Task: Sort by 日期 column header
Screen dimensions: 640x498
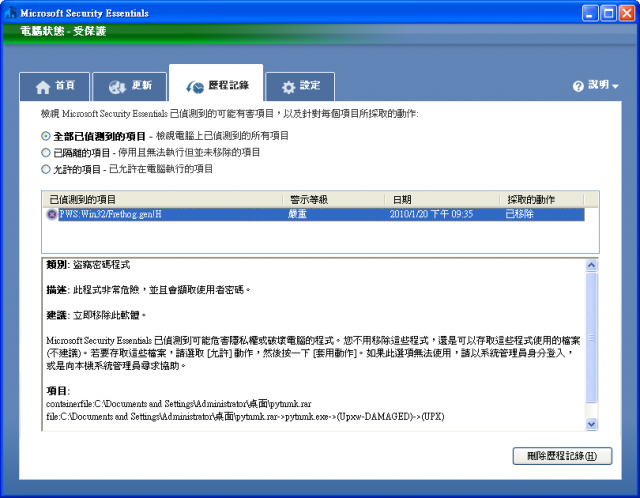Action: tap(442, 200)
